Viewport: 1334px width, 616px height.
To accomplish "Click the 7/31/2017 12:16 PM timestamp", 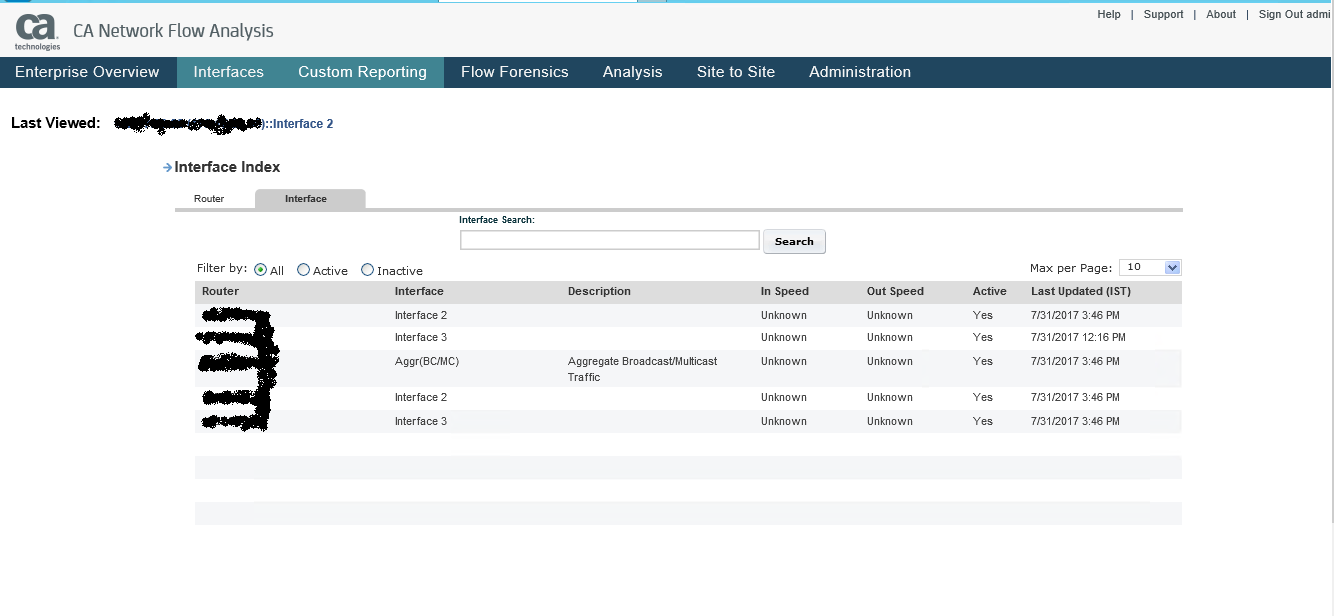I will (x=1078, y=338).
